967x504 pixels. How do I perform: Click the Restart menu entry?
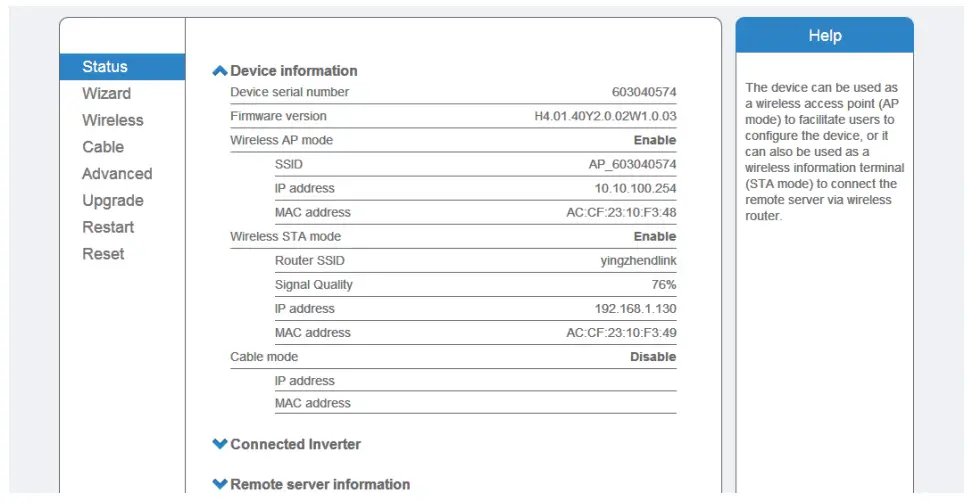click(x=108, y=227)
